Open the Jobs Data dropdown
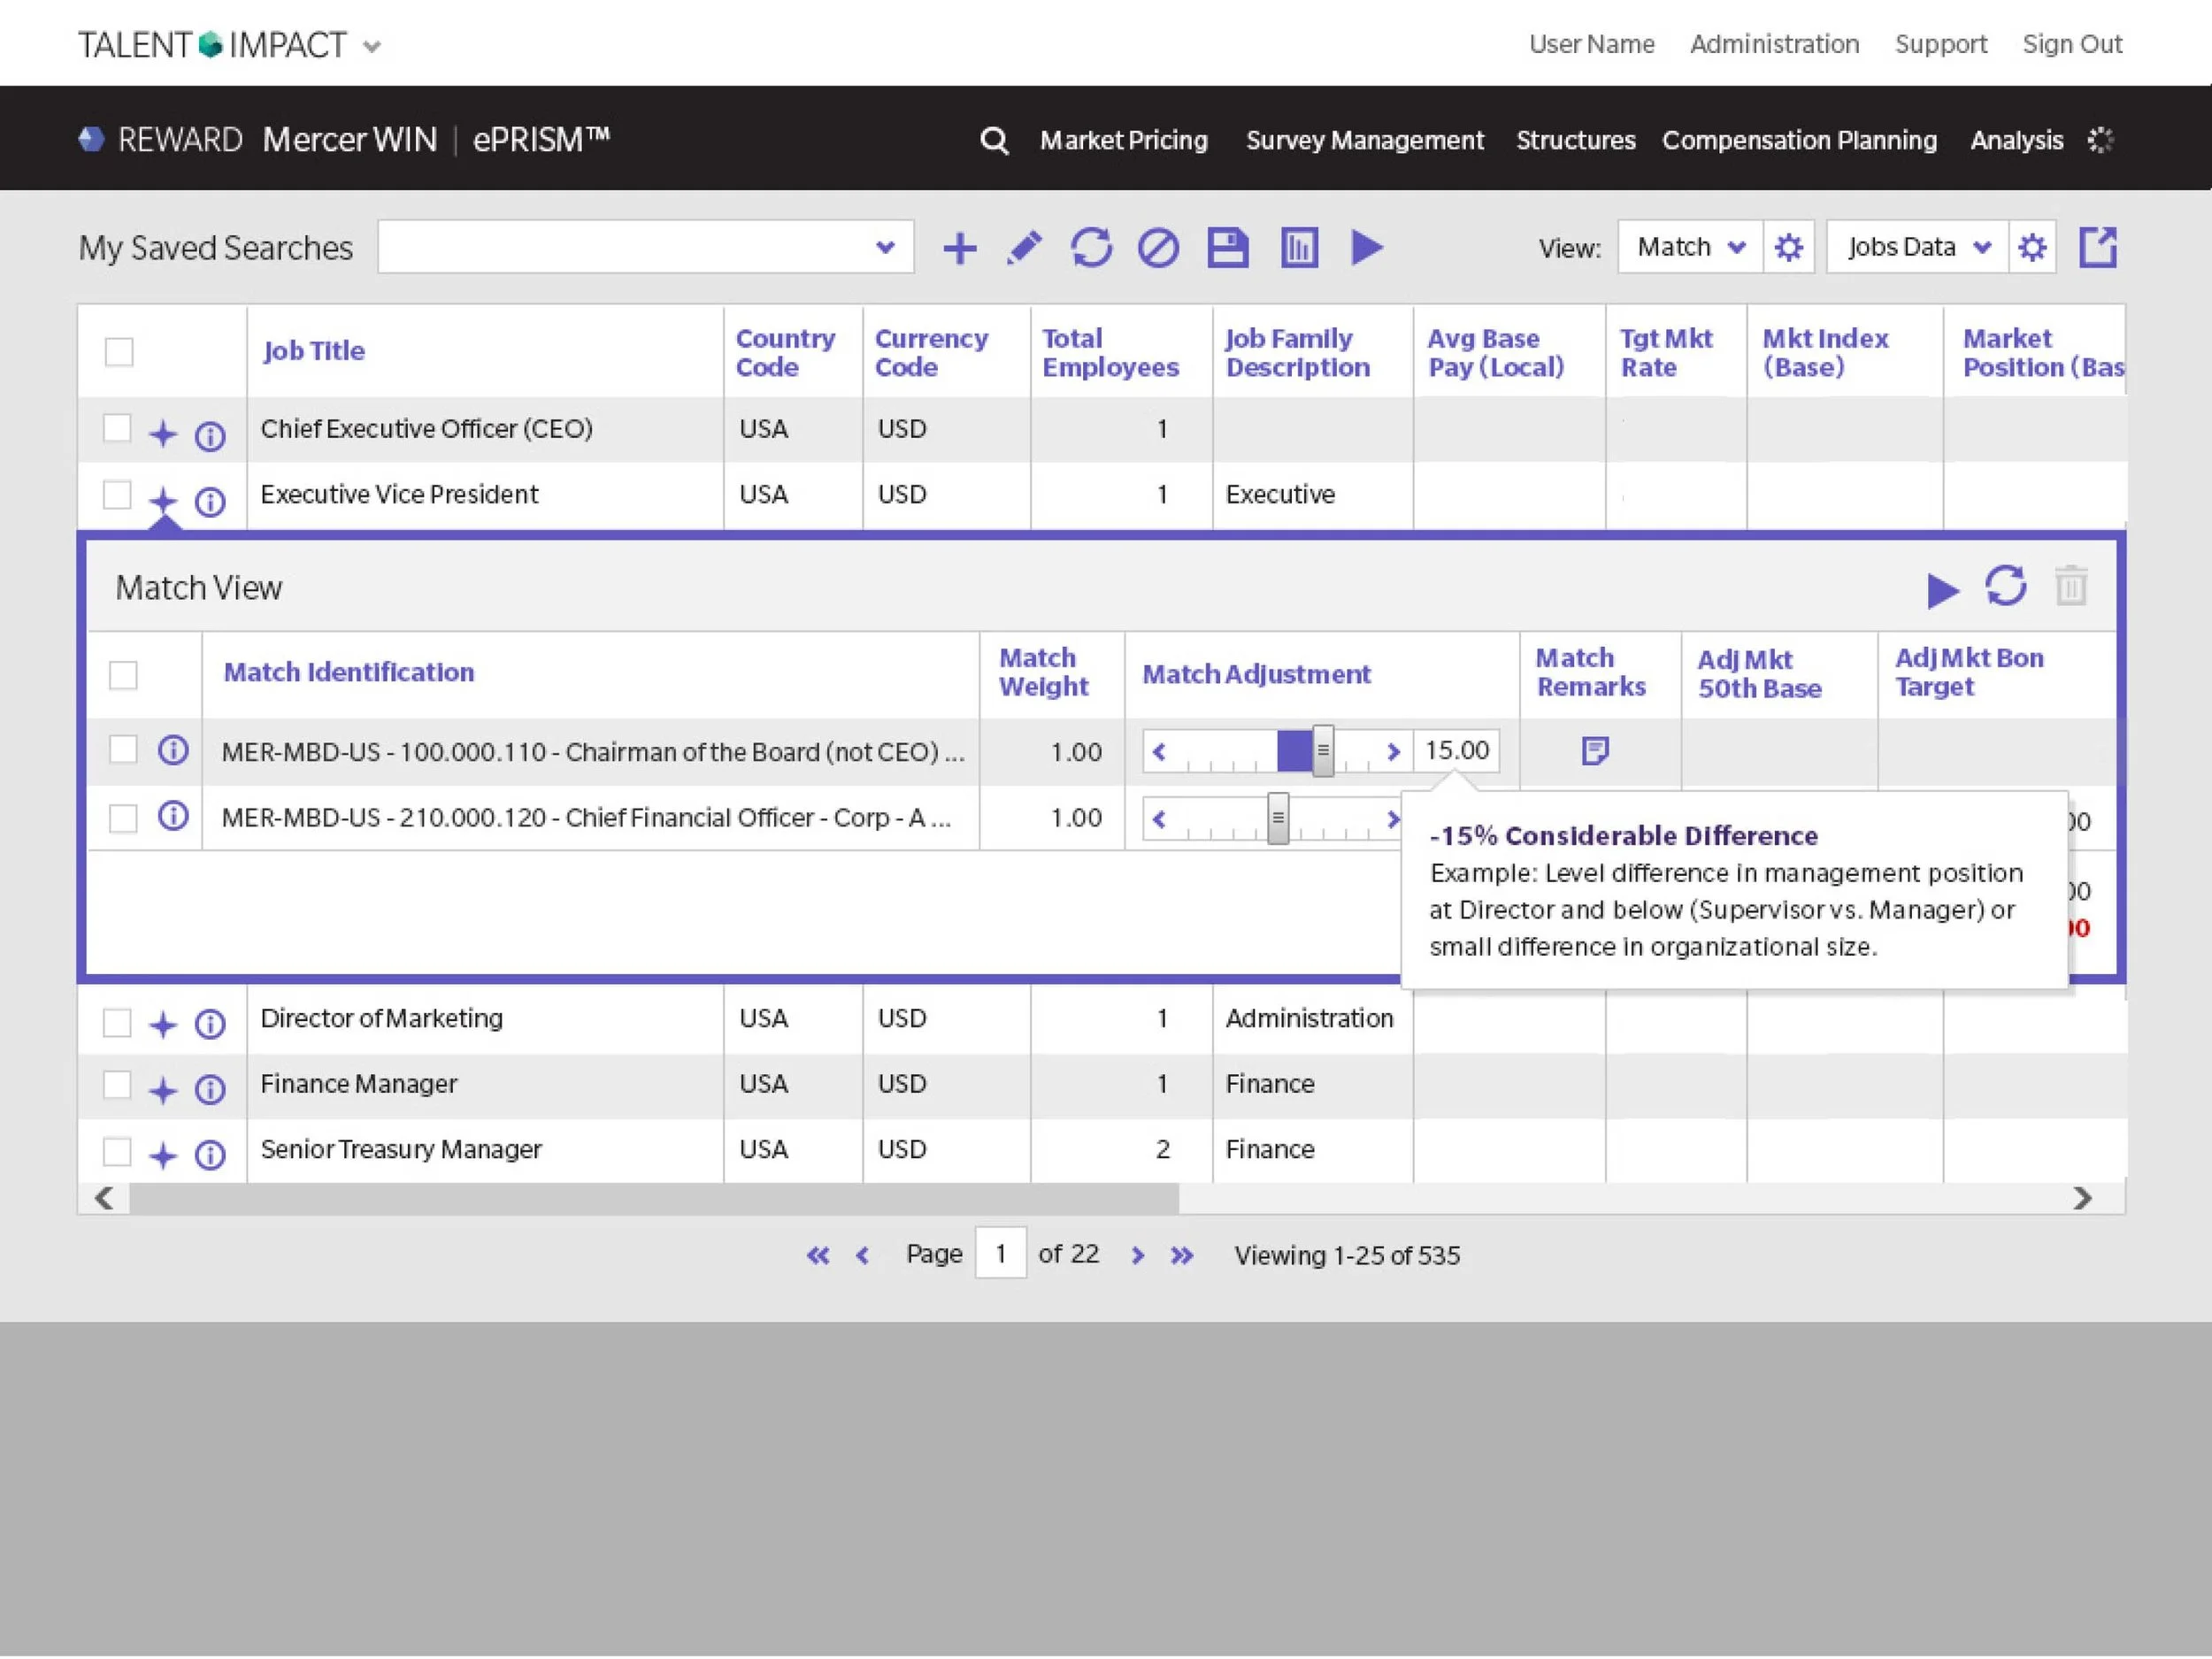The image size is (2212, 1659). pos(1917,247)
